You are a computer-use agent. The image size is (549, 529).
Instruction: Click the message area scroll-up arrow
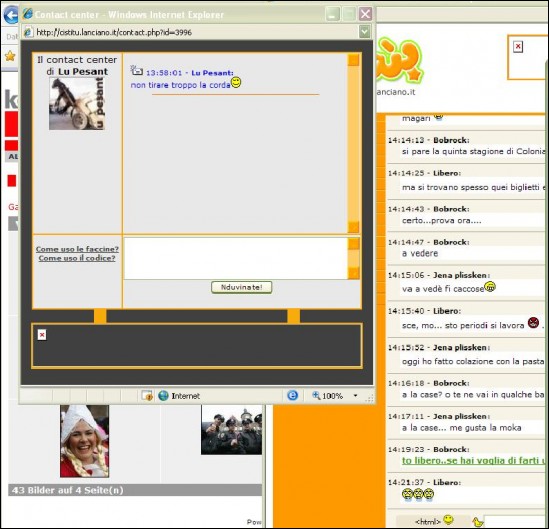tap(353, 60)
